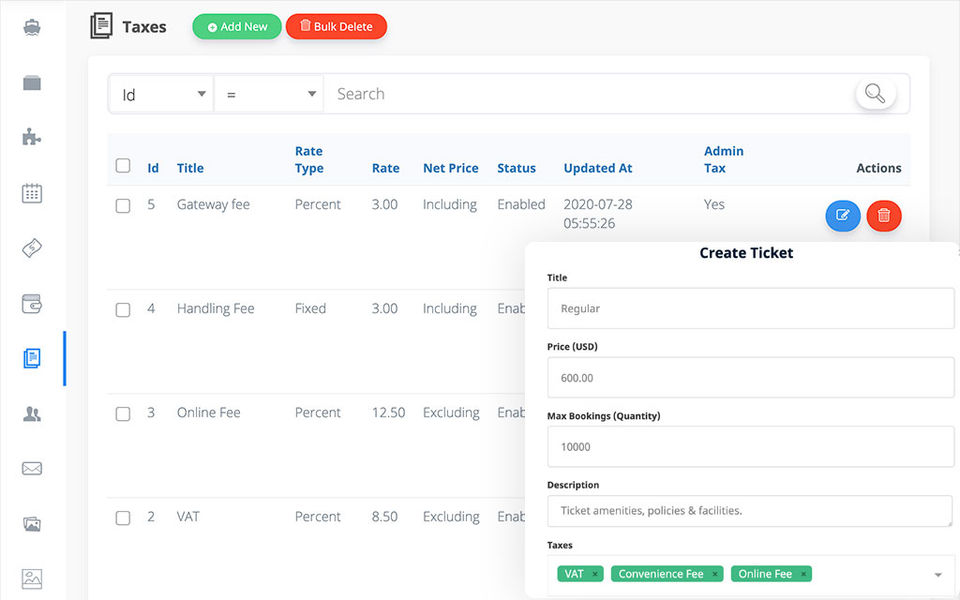Click the ticket Title field
The width and height of the screenshot is (960, 600).
pos(751,309)
